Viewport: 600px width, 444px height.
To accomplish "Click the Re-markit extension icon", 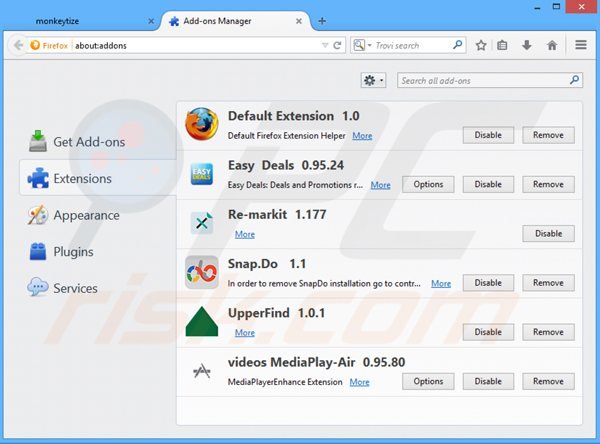I will (202, 222).
